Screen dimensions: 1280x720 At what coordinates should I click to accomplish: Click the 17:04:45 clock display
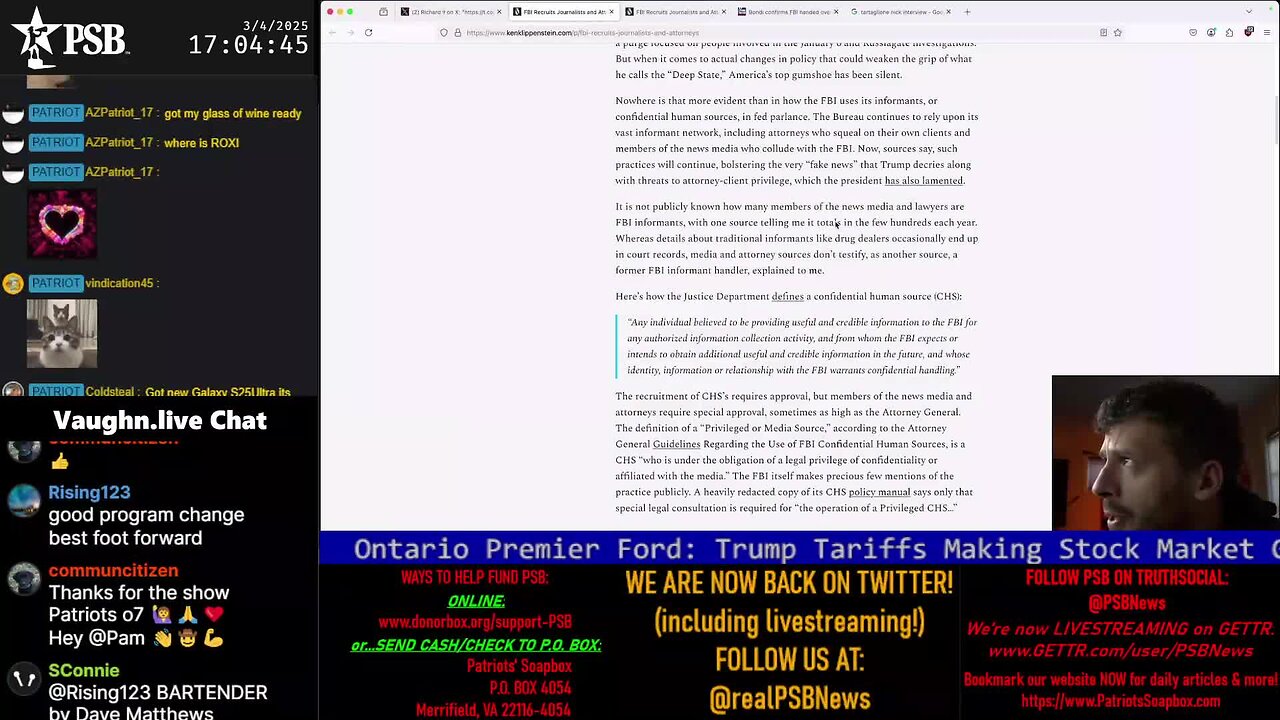pos(248,45)
